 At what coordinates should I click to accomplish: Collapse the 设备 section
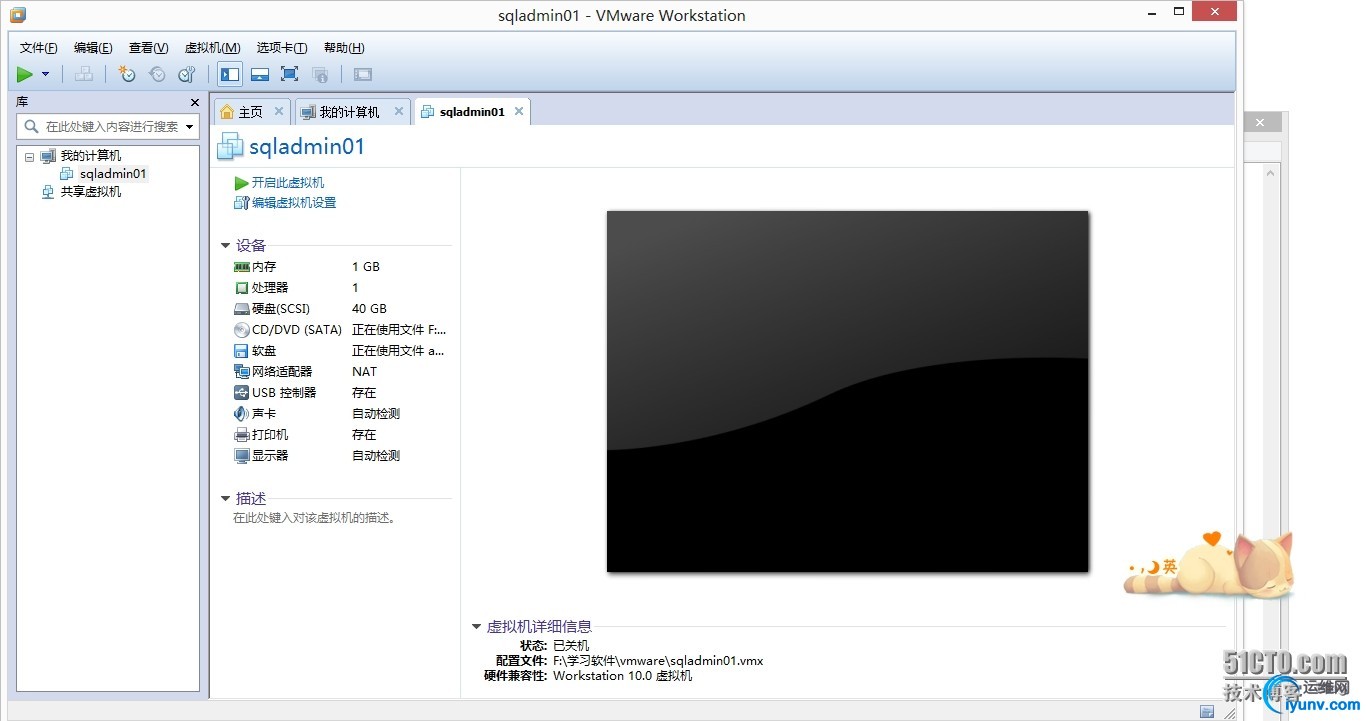pyautogui.click(x=226, y=246)
